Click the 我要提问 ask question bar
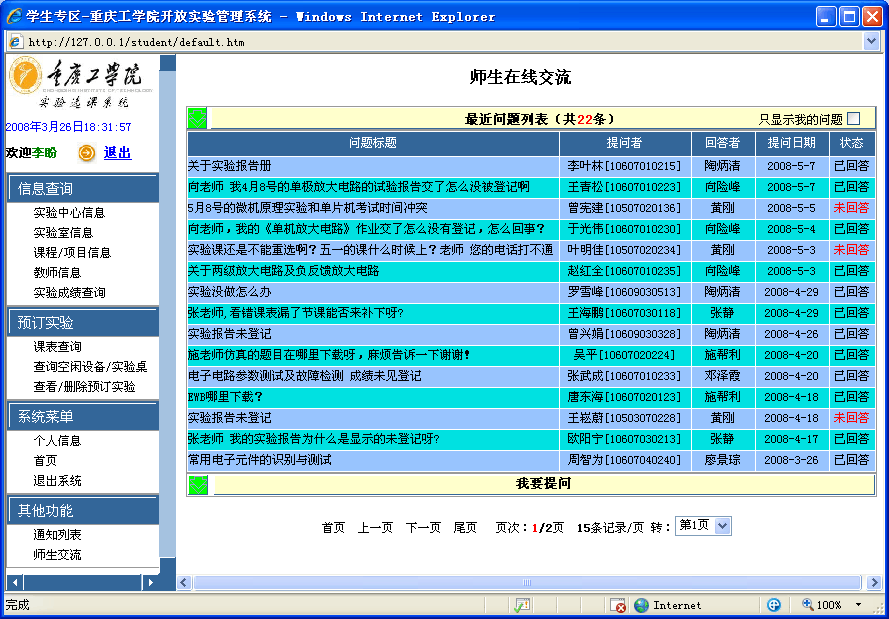 click(543, 484)
